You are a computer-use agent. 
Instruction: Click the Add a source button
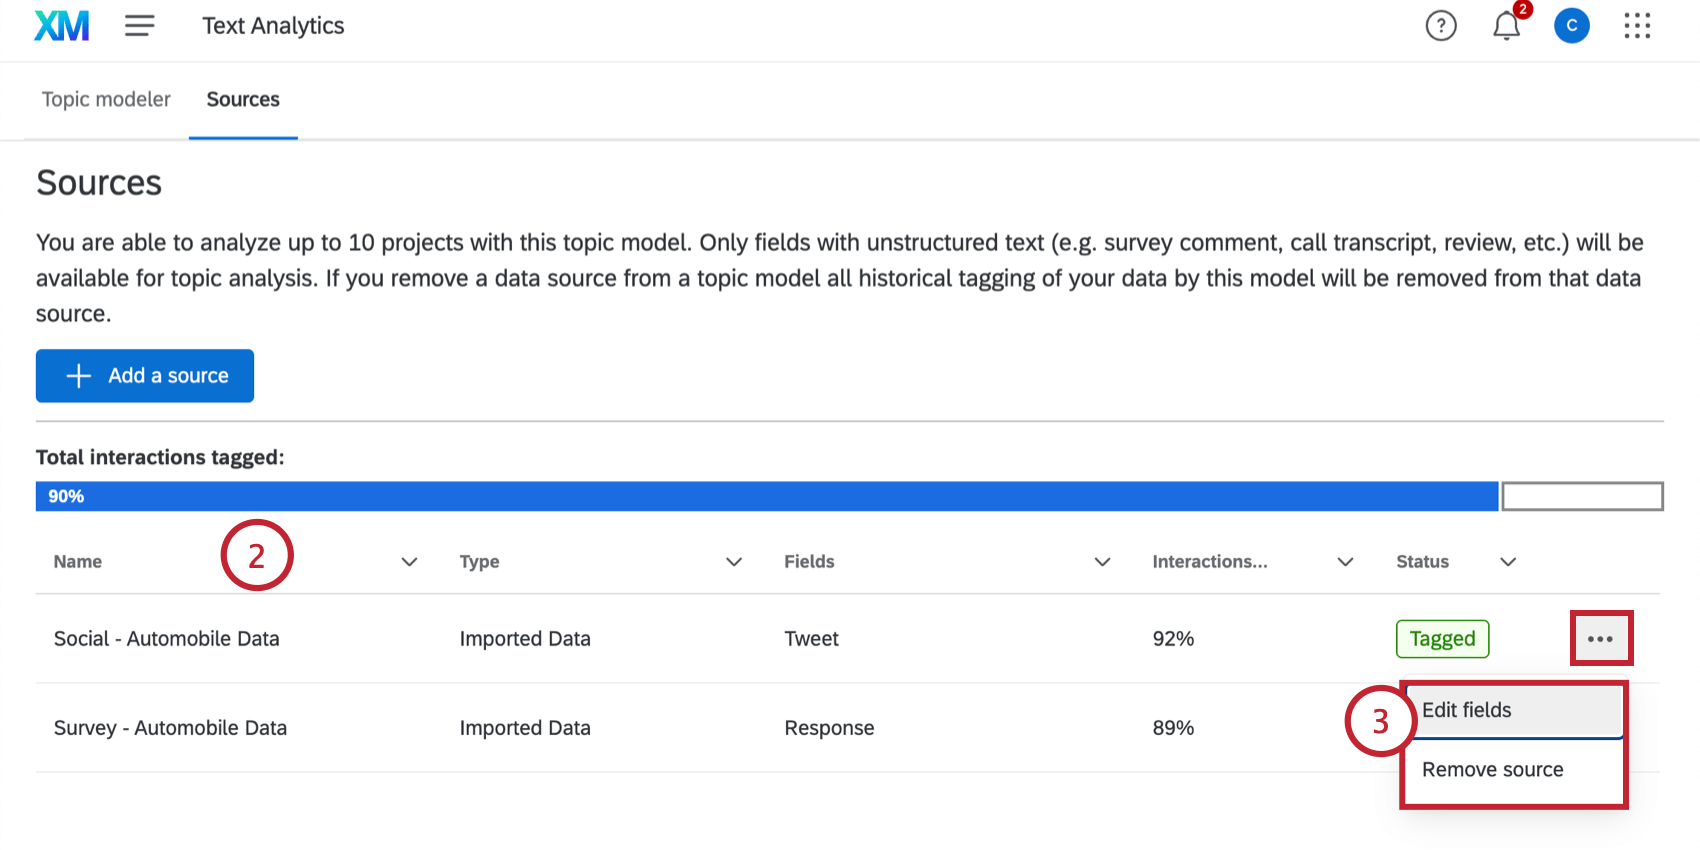pyautogui.click(x=144, y=376)
